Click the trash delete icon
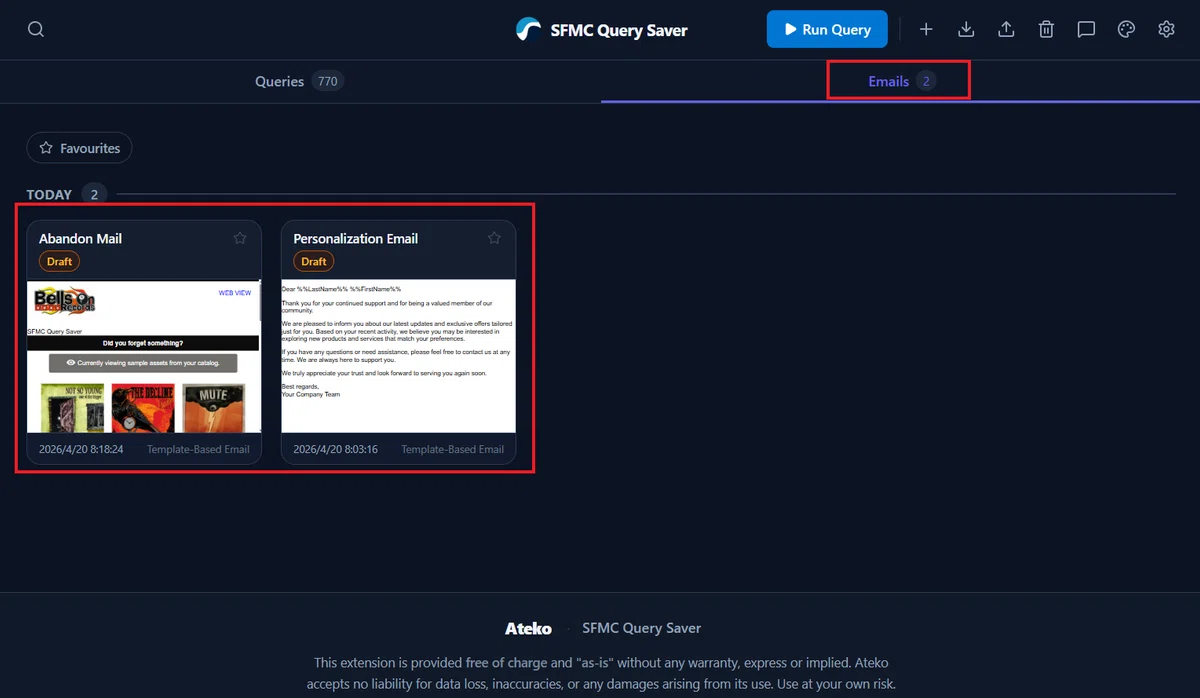The width and height of the screenshot is (1200, 698). coord(1046,30)
